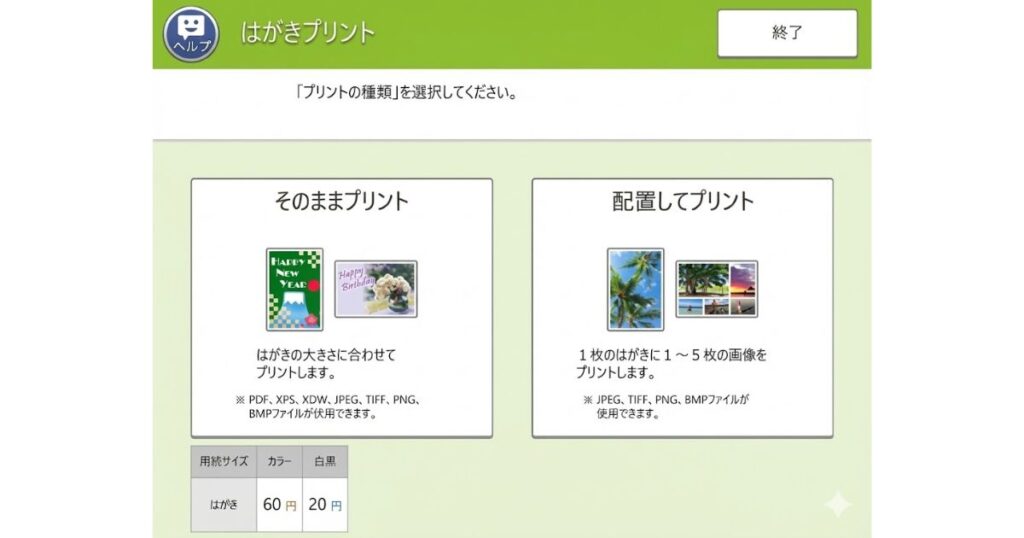The image size is (1024, 538).
Task: Click the はがきプリント title in header
Action: click(x=308, y=32)
